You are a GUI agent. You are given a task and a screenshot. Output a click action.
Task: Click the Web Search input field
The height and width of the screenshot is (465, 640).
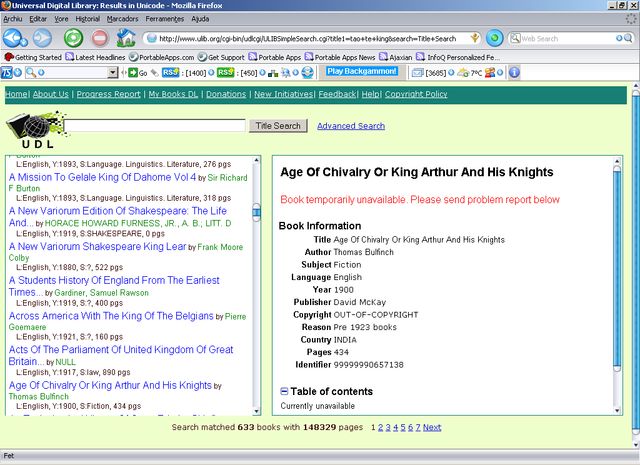[x=568, y=38]
